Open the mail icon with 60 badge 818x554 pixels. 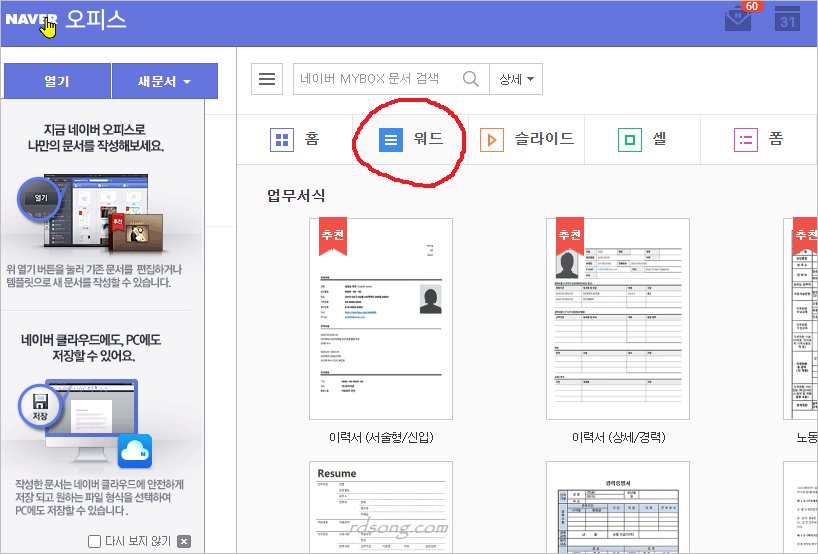click(739, 20)
